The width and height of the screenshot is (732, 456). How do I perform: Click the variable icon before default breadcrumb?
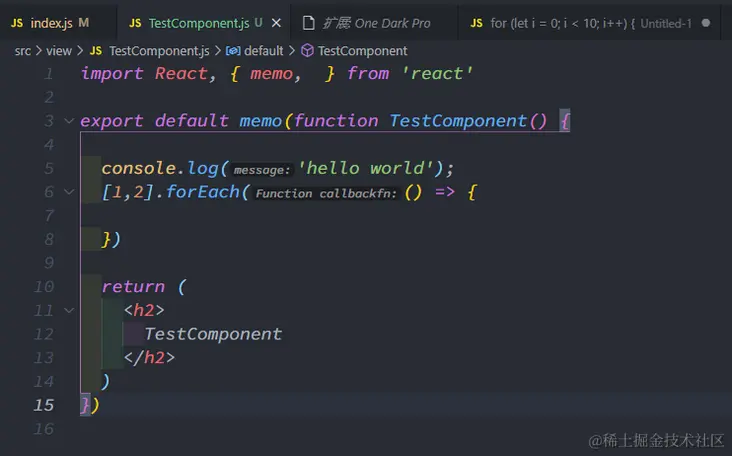[233, 50]
